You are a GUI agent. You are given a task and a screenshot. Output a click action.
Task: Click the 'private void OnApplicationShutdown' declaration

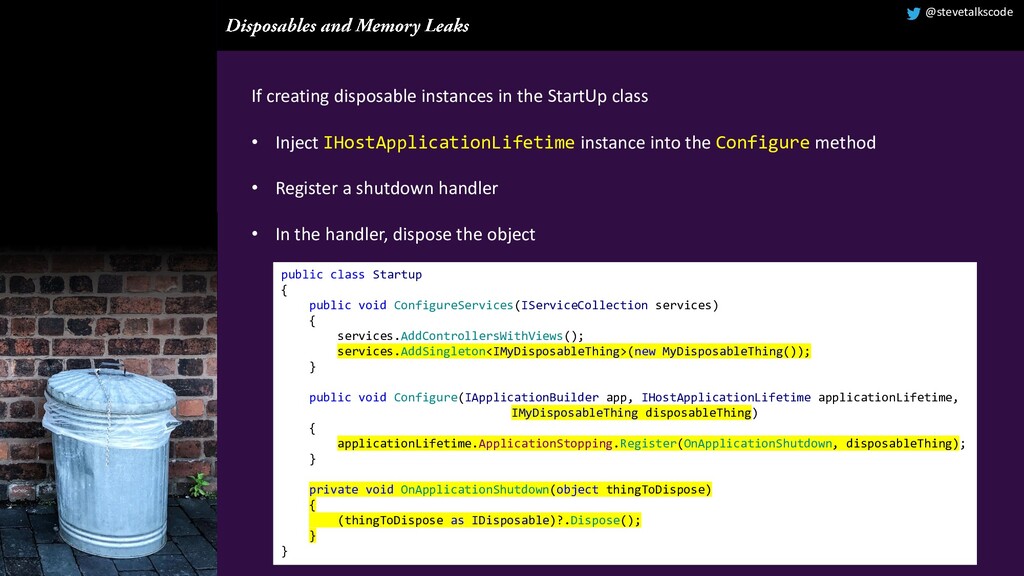(x=510, y=489)
